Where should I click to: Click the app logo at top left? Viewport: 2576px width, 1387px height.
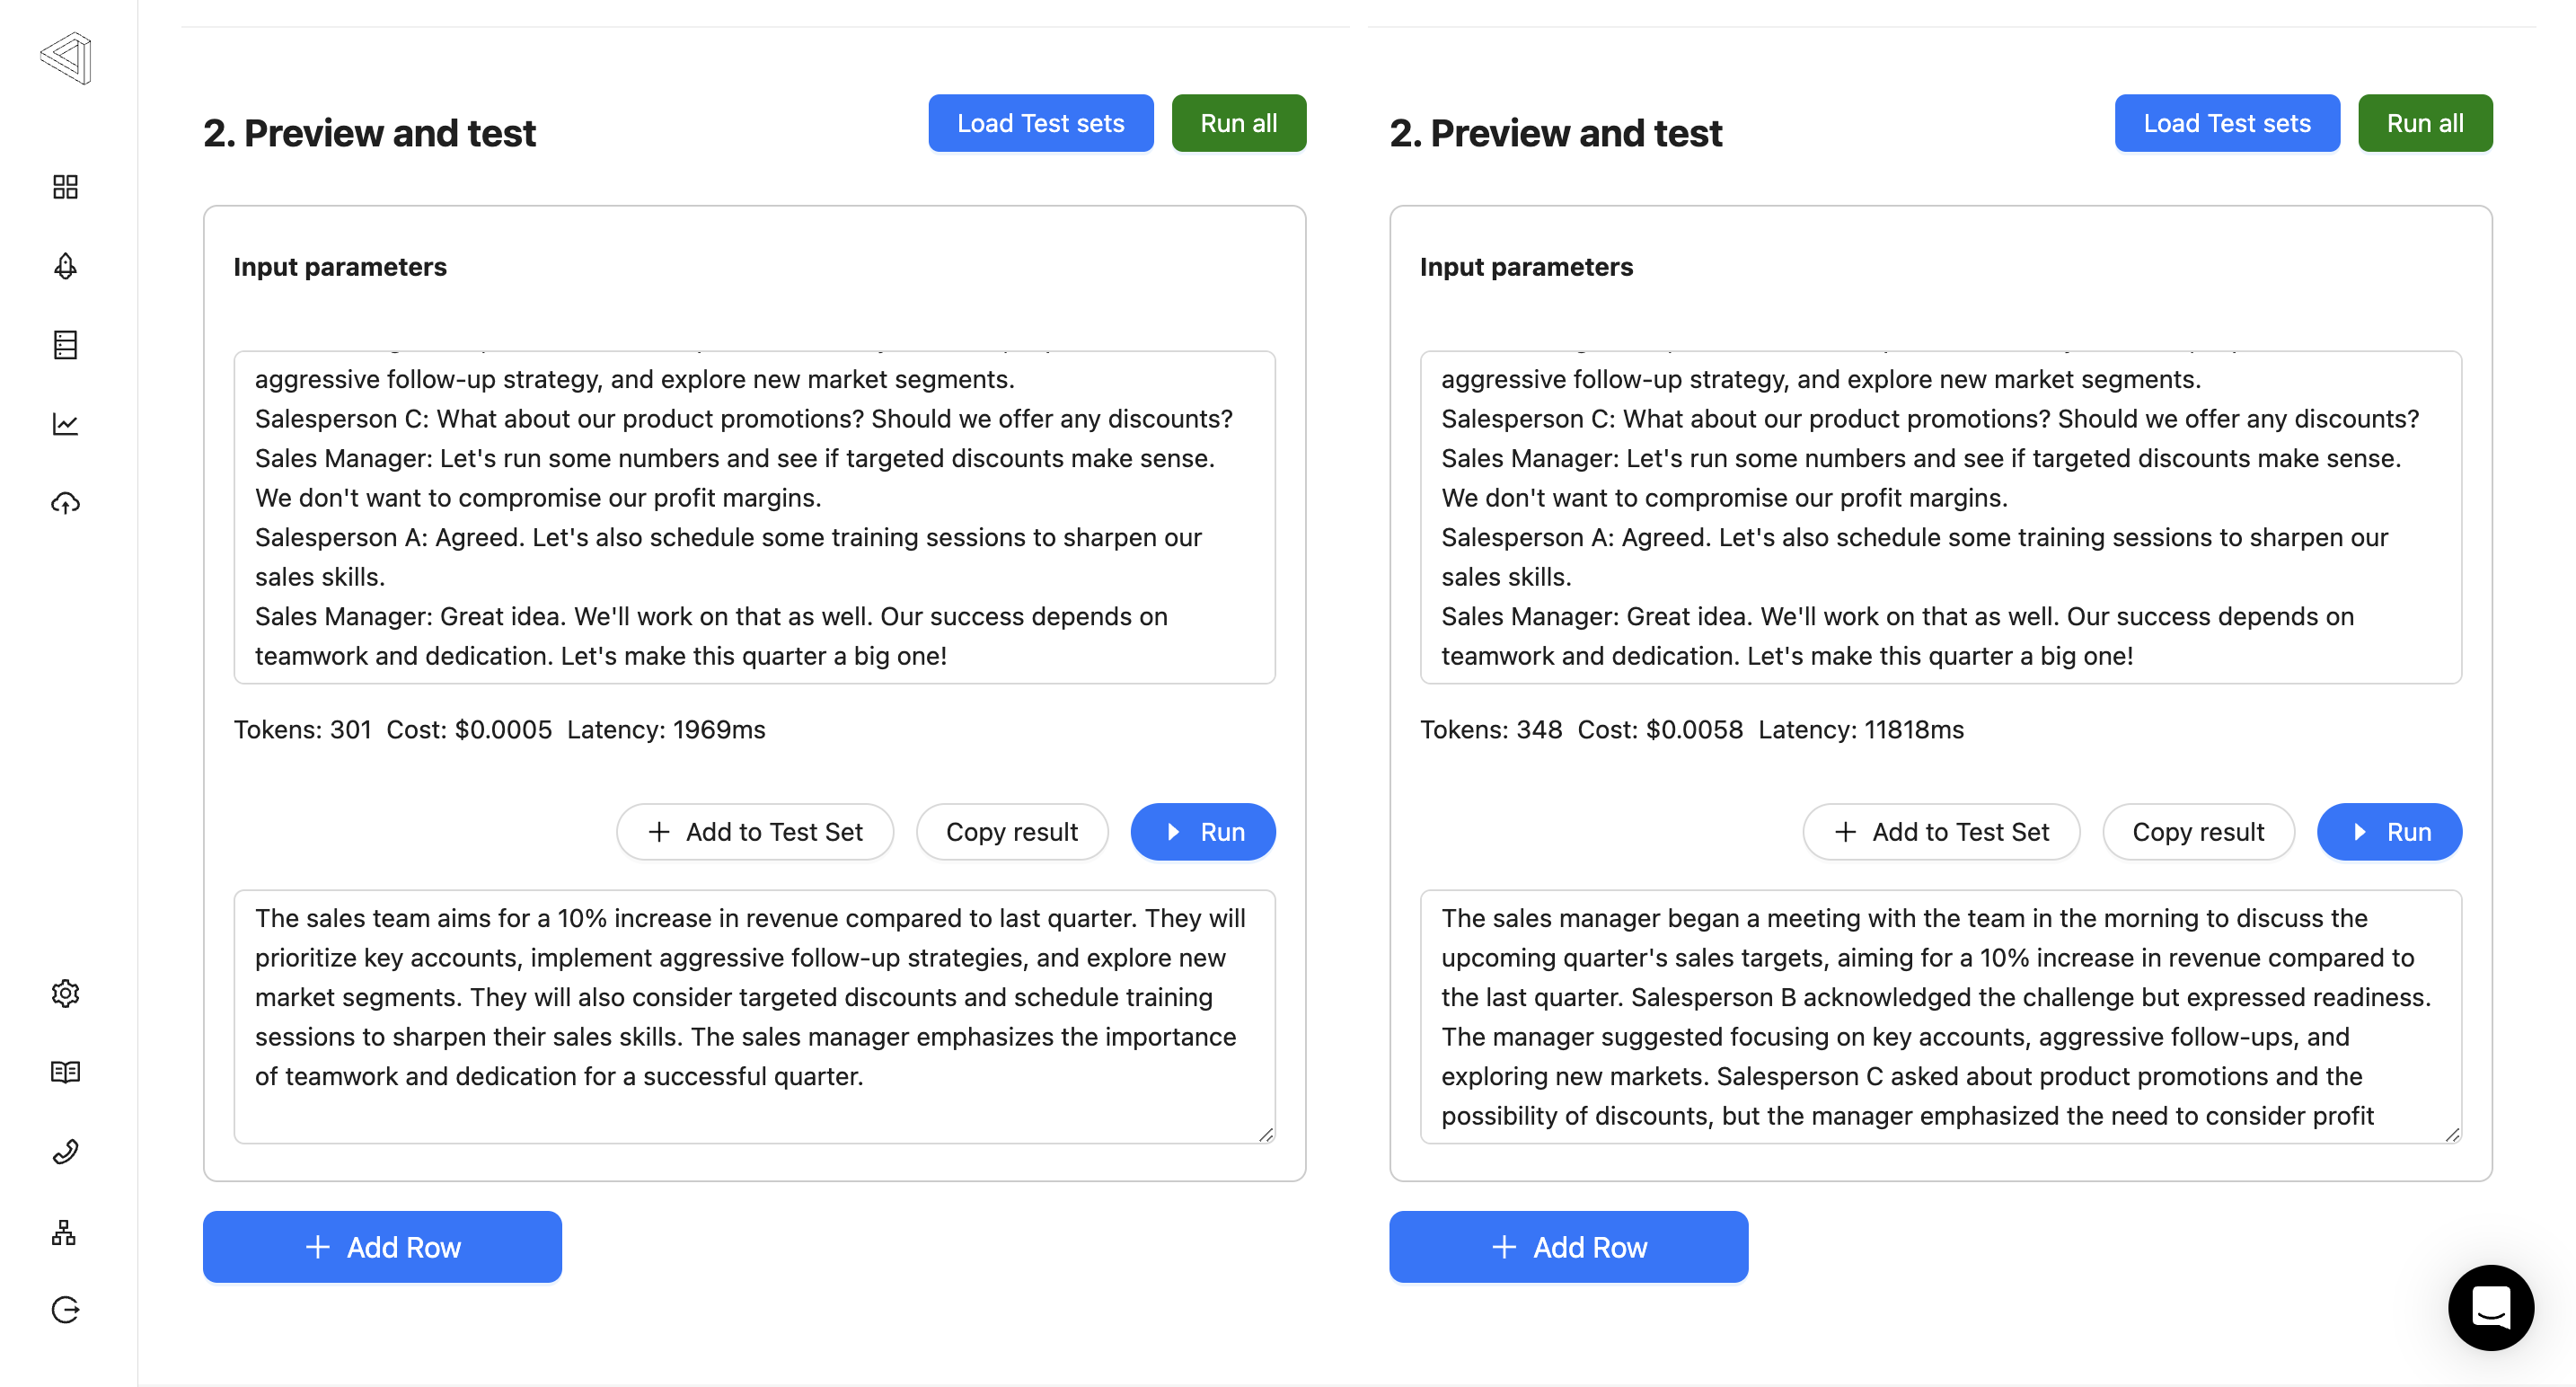(x=66, y=57)
